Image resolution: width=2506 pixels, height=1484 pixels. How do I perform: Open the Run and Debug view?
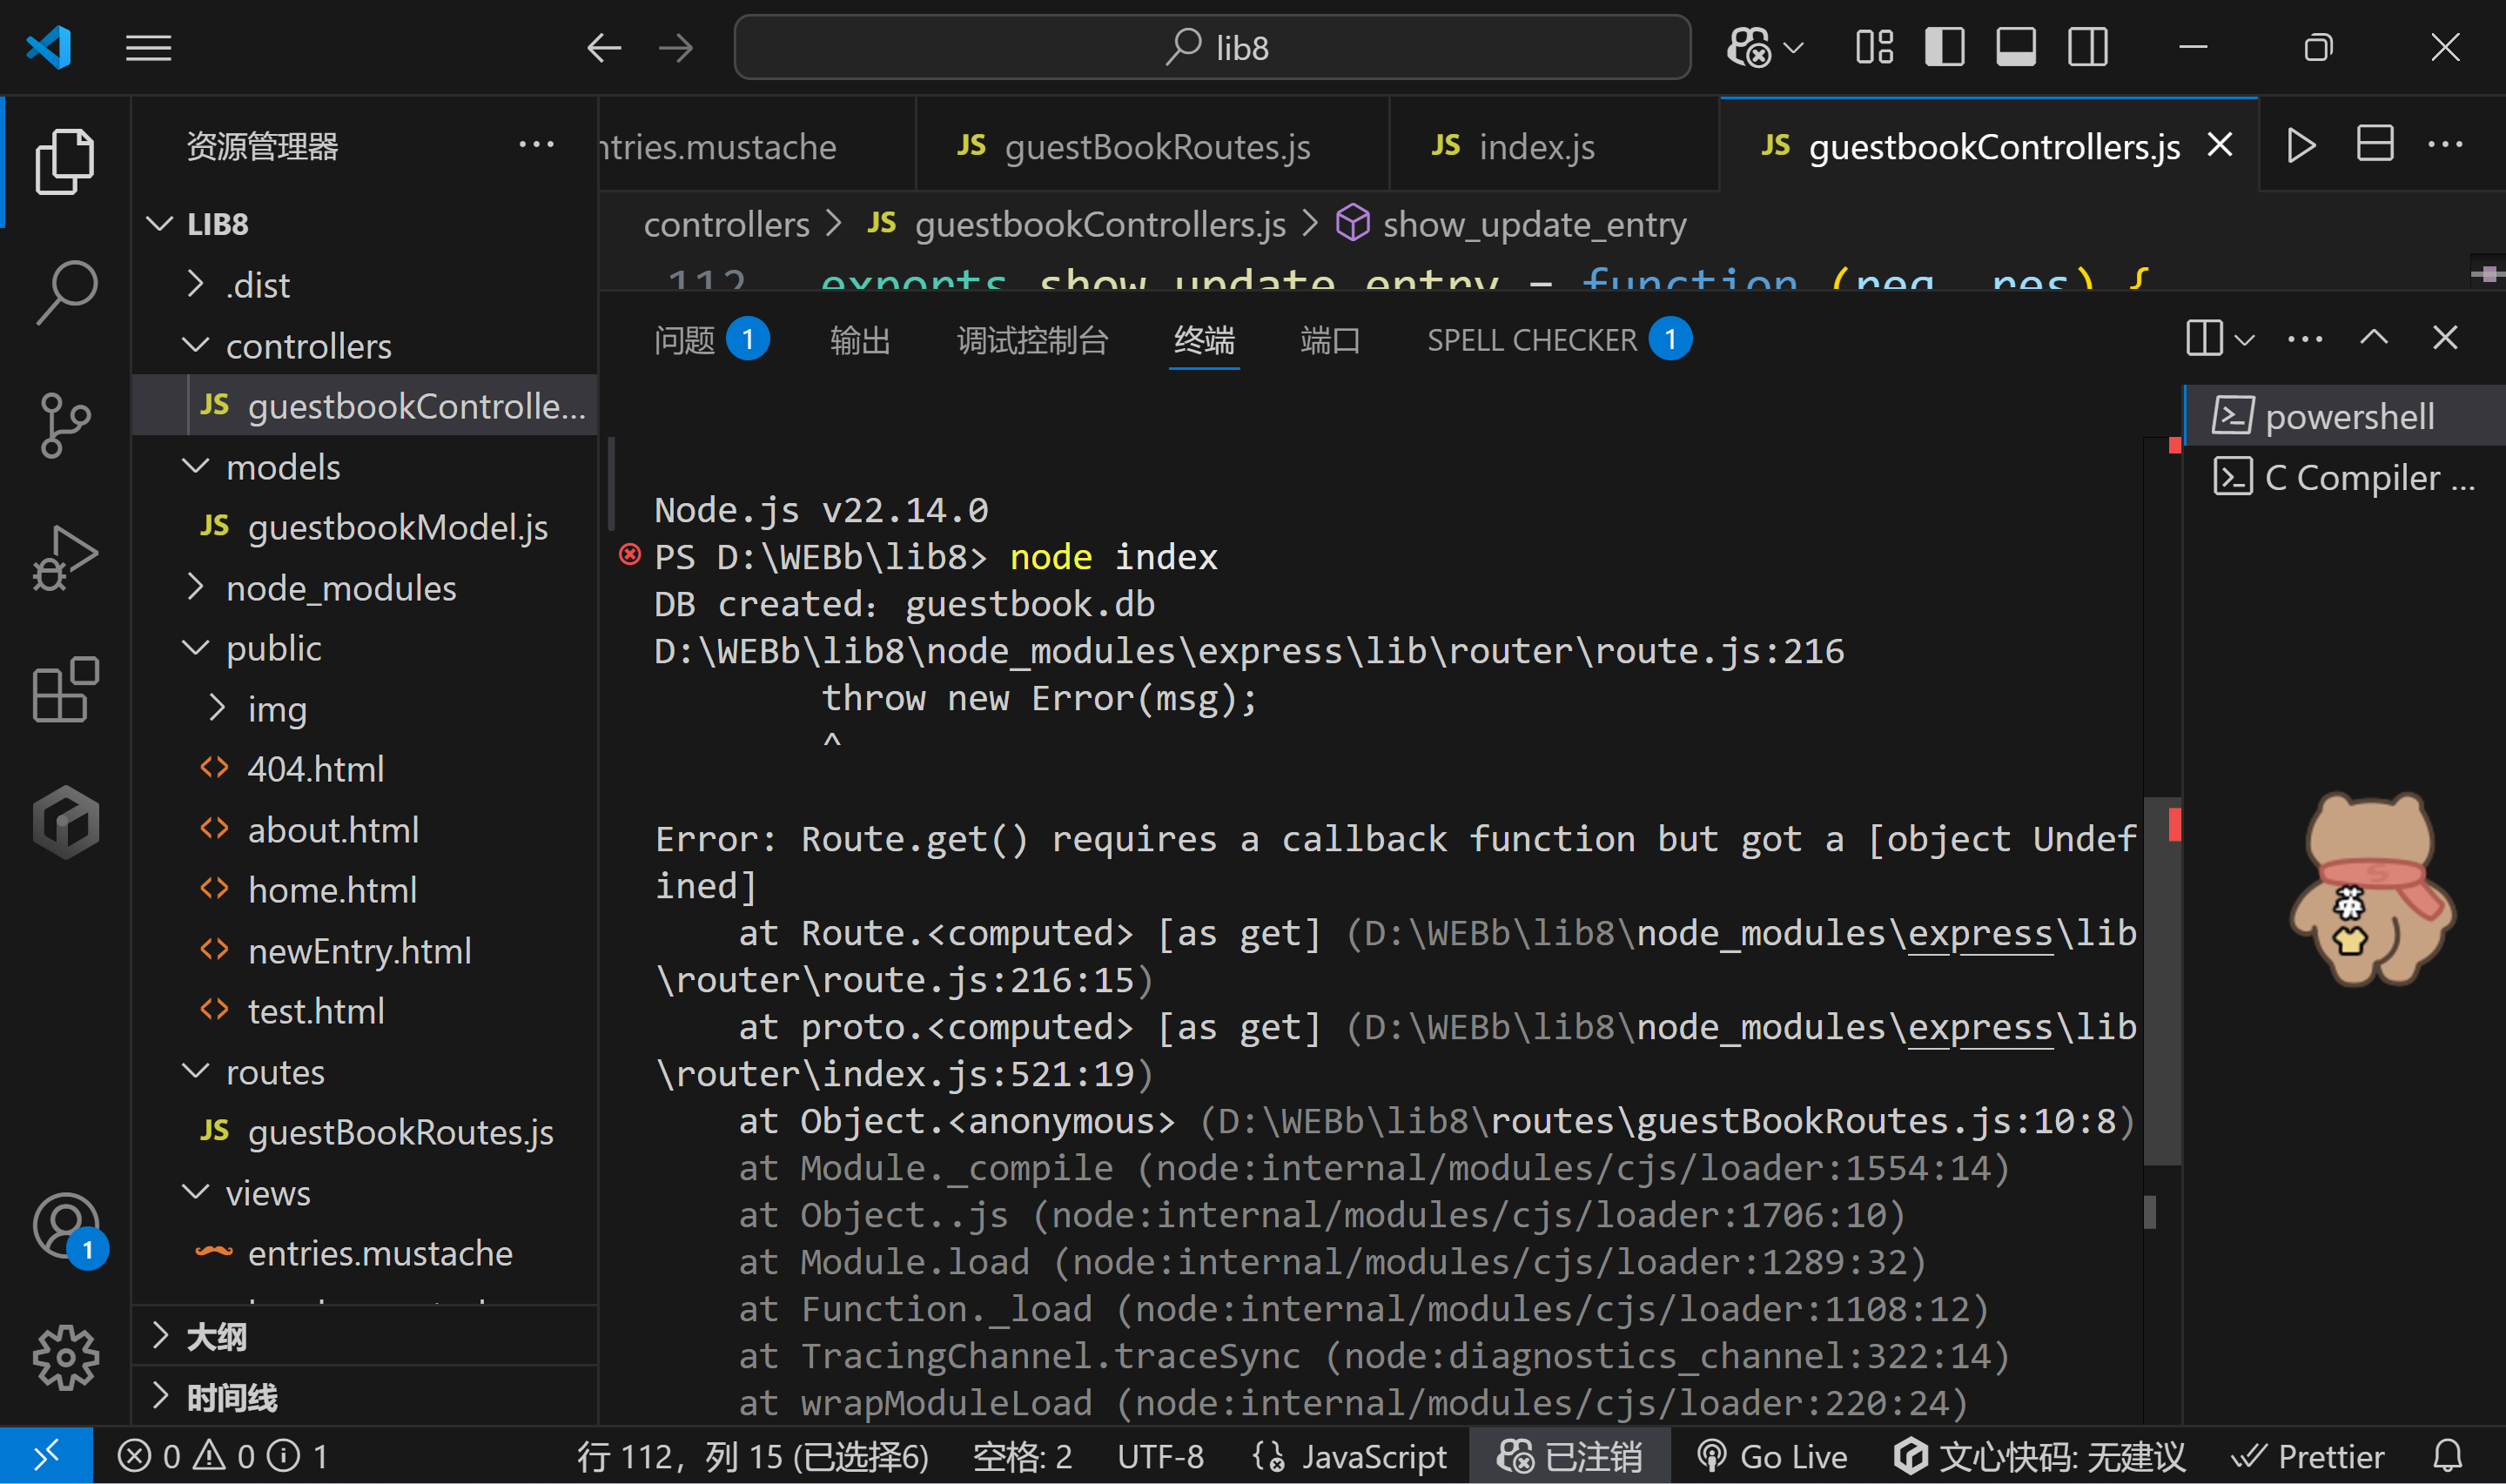66,557
